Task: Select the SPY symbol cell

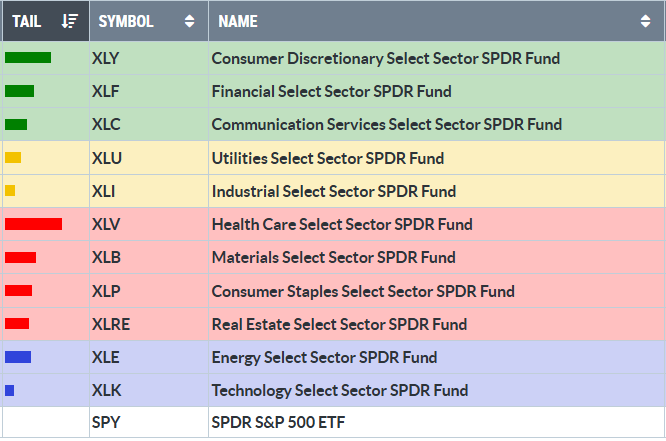Action: tap(105, 423)
